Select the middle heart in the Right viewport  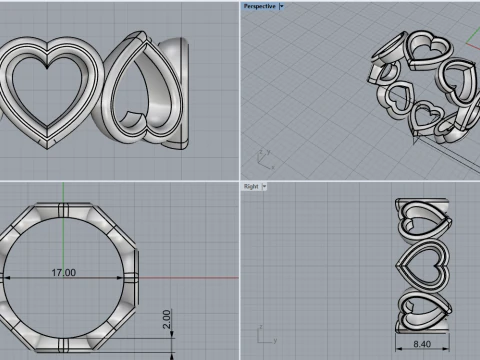[x=423, y=266]
